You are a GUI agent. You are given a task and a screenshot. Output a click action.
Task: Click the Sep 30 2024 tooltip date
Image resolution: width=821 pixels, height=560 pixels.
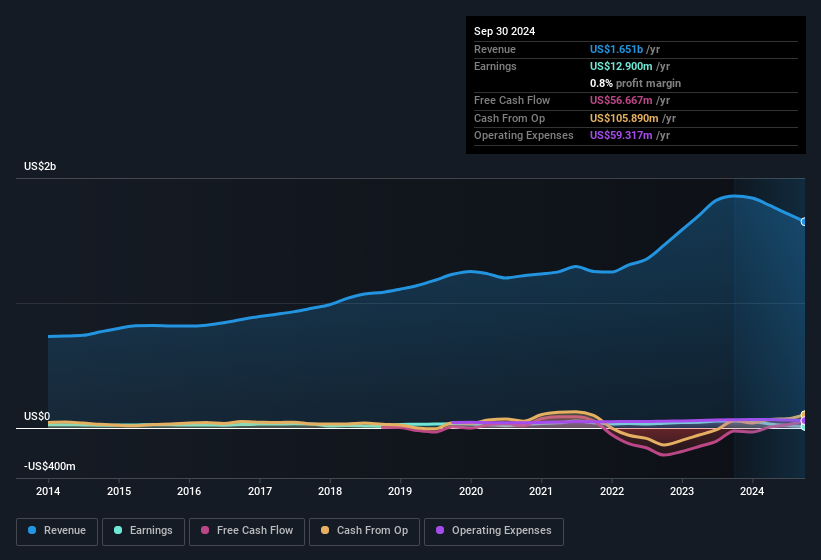[504, 31]
